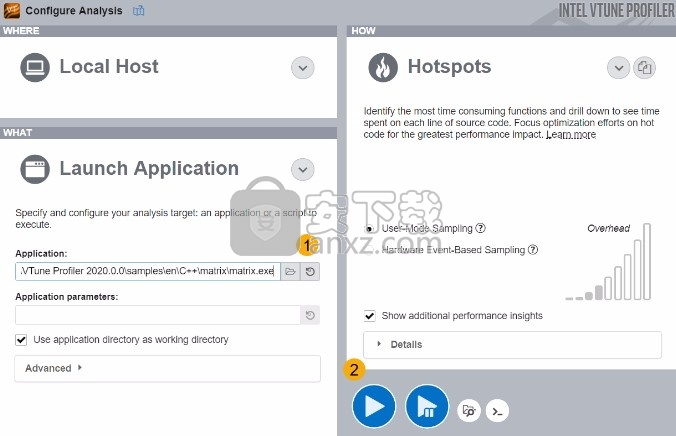
Task: Click the 'Hotspots' heading text
Action: point(449,67)
